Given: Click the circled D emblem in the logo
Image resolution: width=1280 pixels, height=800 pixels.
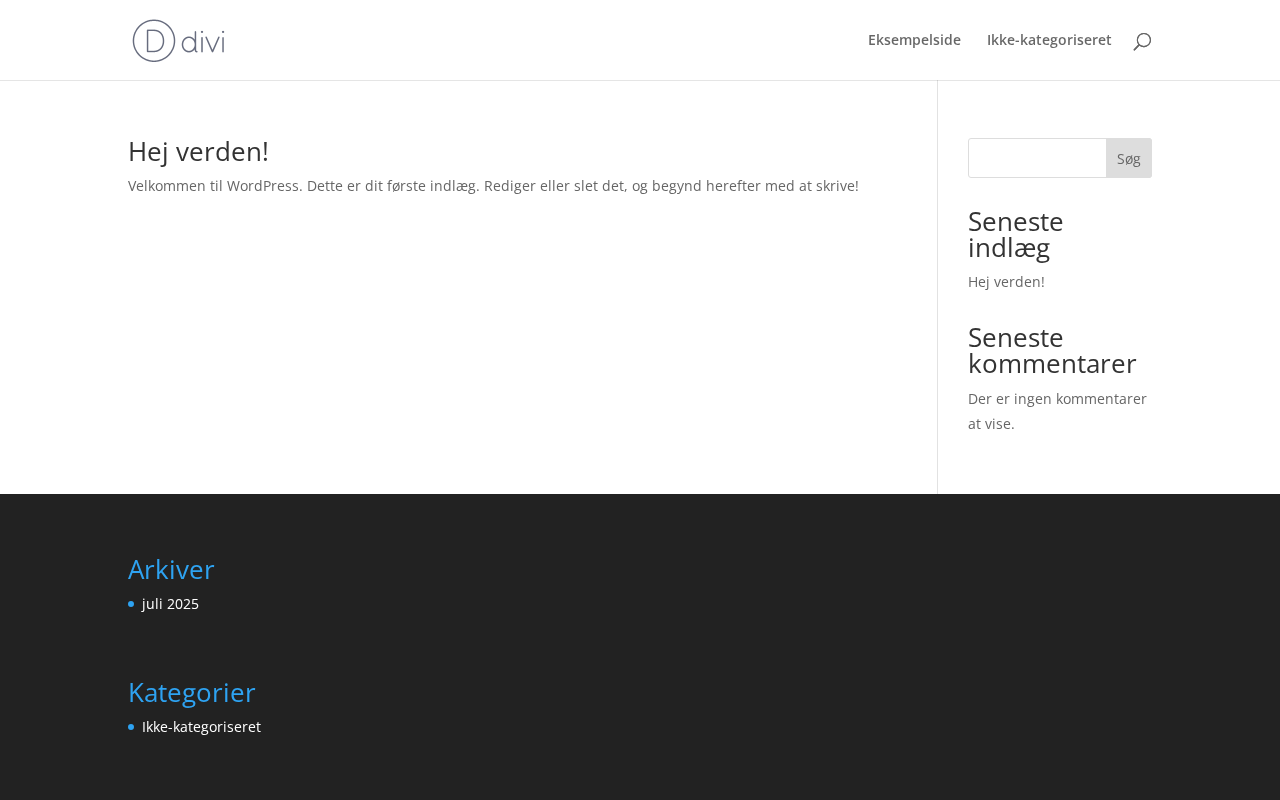Looking at the screenshot, I should point(154,41).
